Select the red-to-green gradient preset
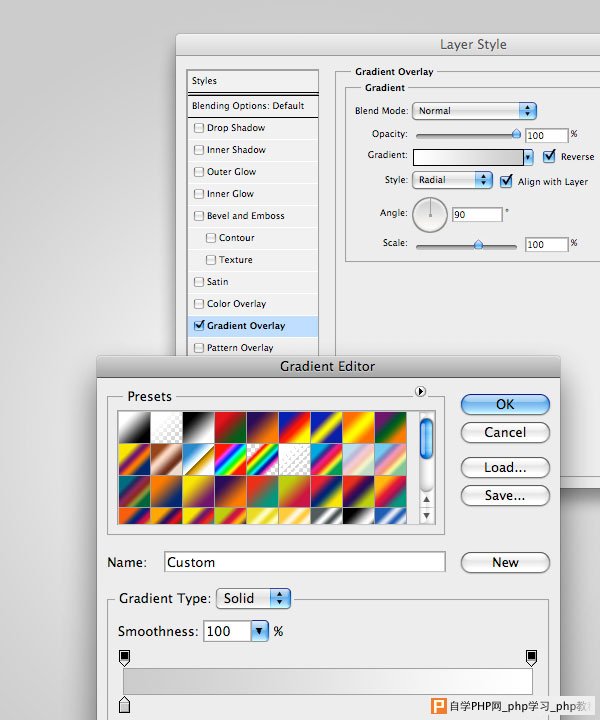Screen dimensions: 600x720 point(230,428)
